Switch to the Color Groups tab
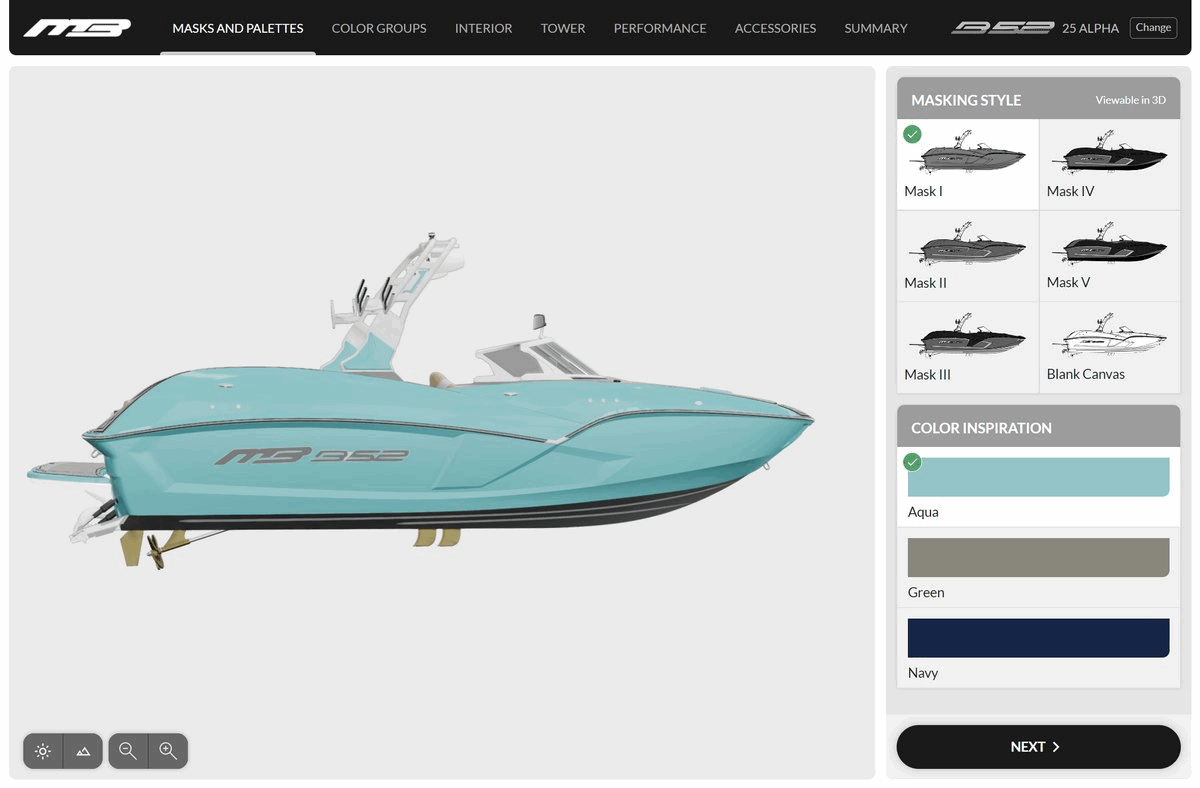The image size is (1200, 788). pos(379,28)
